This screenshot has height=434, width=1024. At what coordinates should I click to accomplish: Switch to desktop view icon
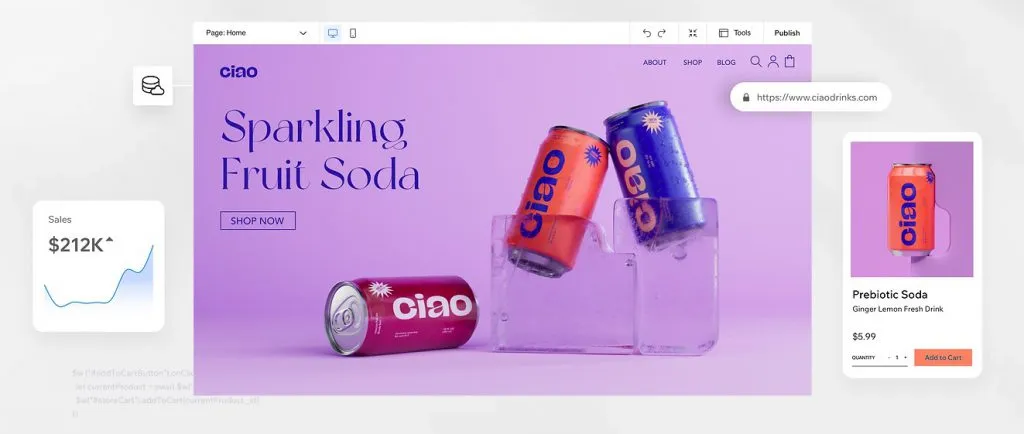(x=333, y=33)
